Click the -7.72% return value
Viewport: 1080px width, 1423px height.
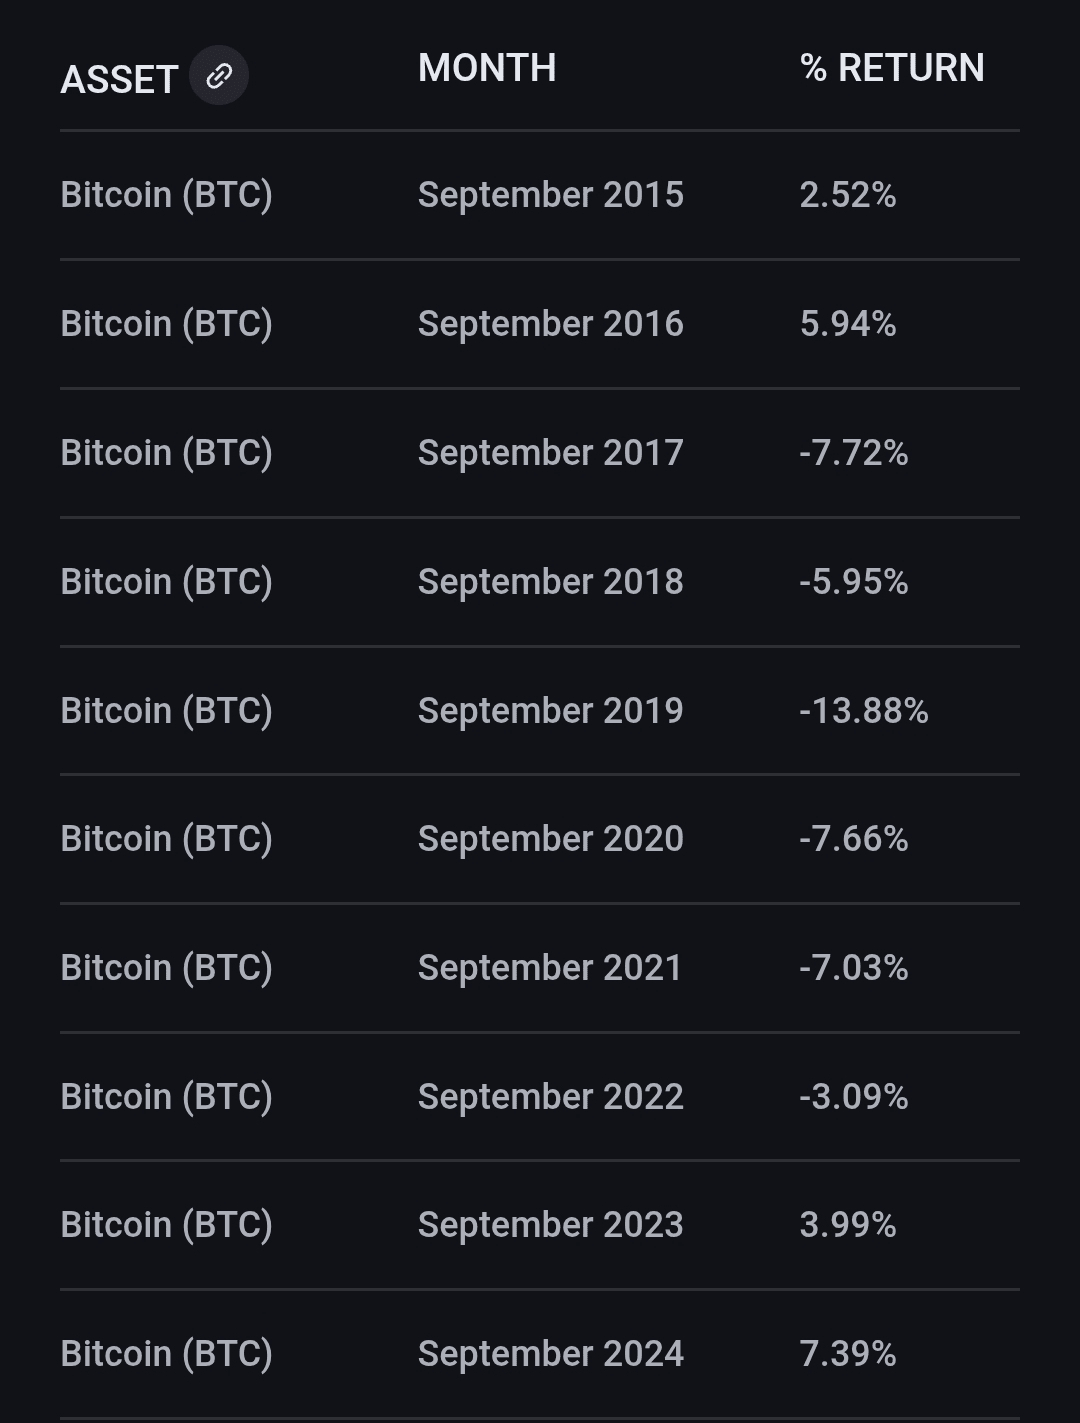coord(854,453)
